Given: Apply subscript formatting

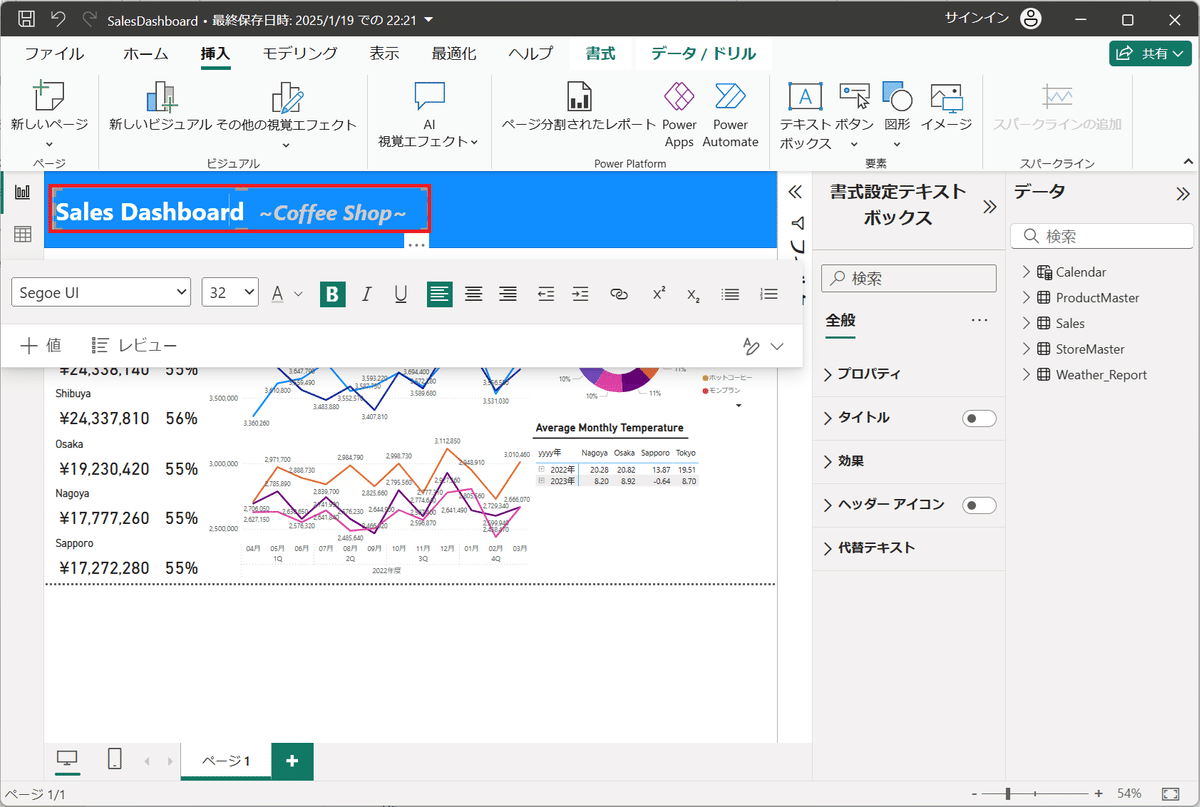Looking at the screenshot, I should point(693,293).
